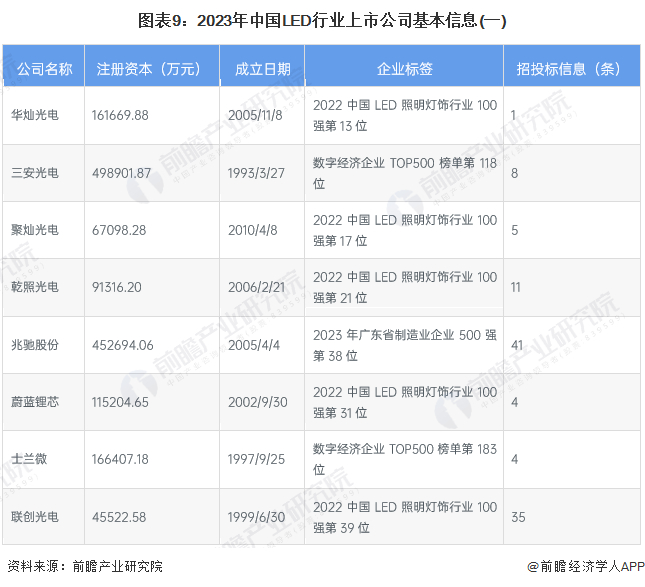Click the company name '乾照光电'
This screenshot has height=587, width=645.
click(x=35, y=287)
